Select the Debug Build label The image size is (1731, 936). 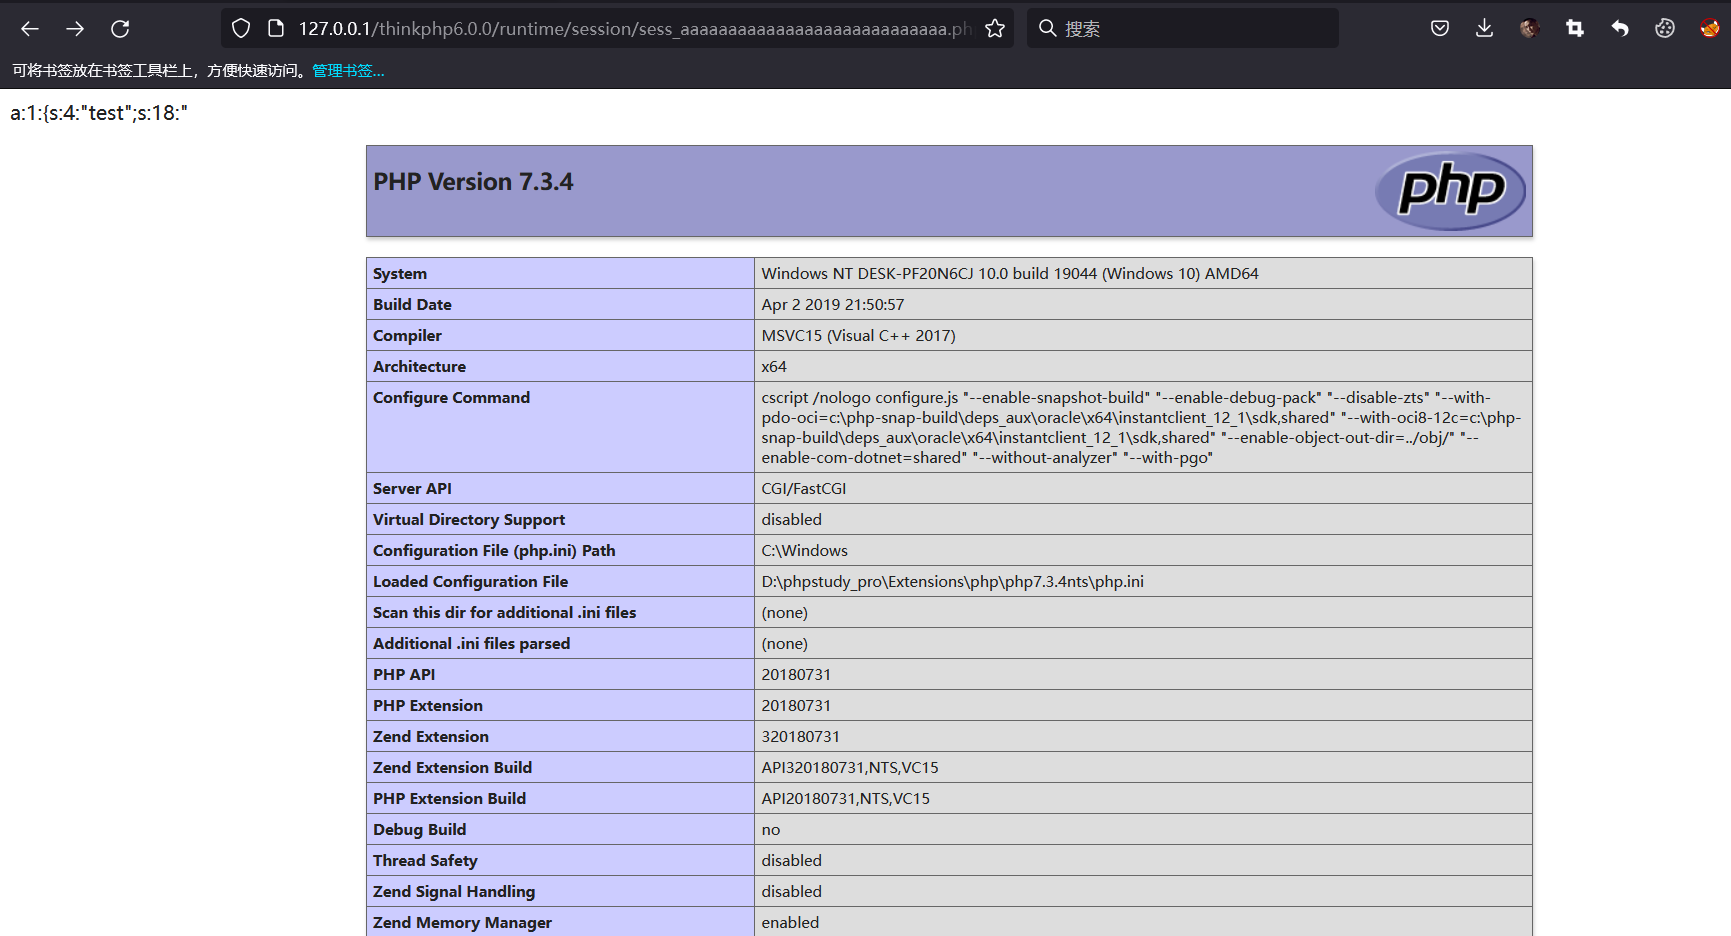click(419, 830)
